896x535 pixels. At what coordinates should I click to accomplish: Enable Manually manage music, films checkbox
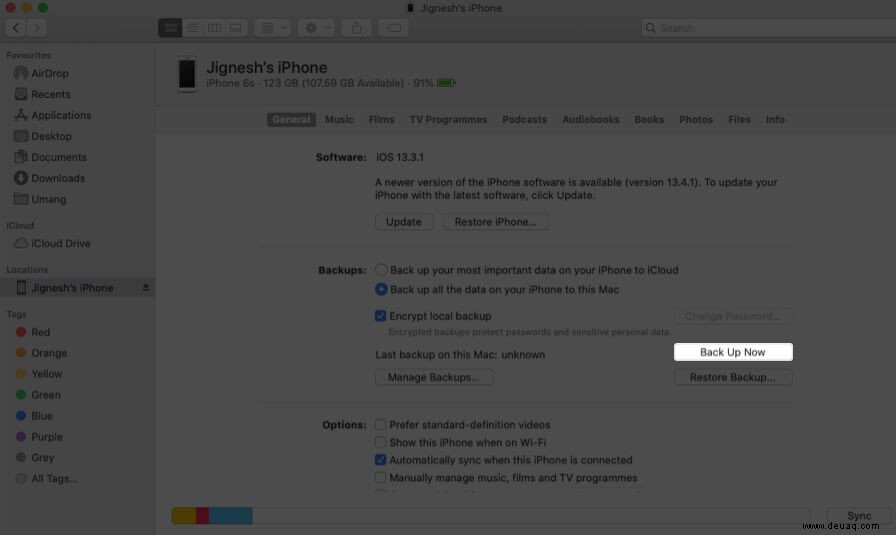[381, 478]
